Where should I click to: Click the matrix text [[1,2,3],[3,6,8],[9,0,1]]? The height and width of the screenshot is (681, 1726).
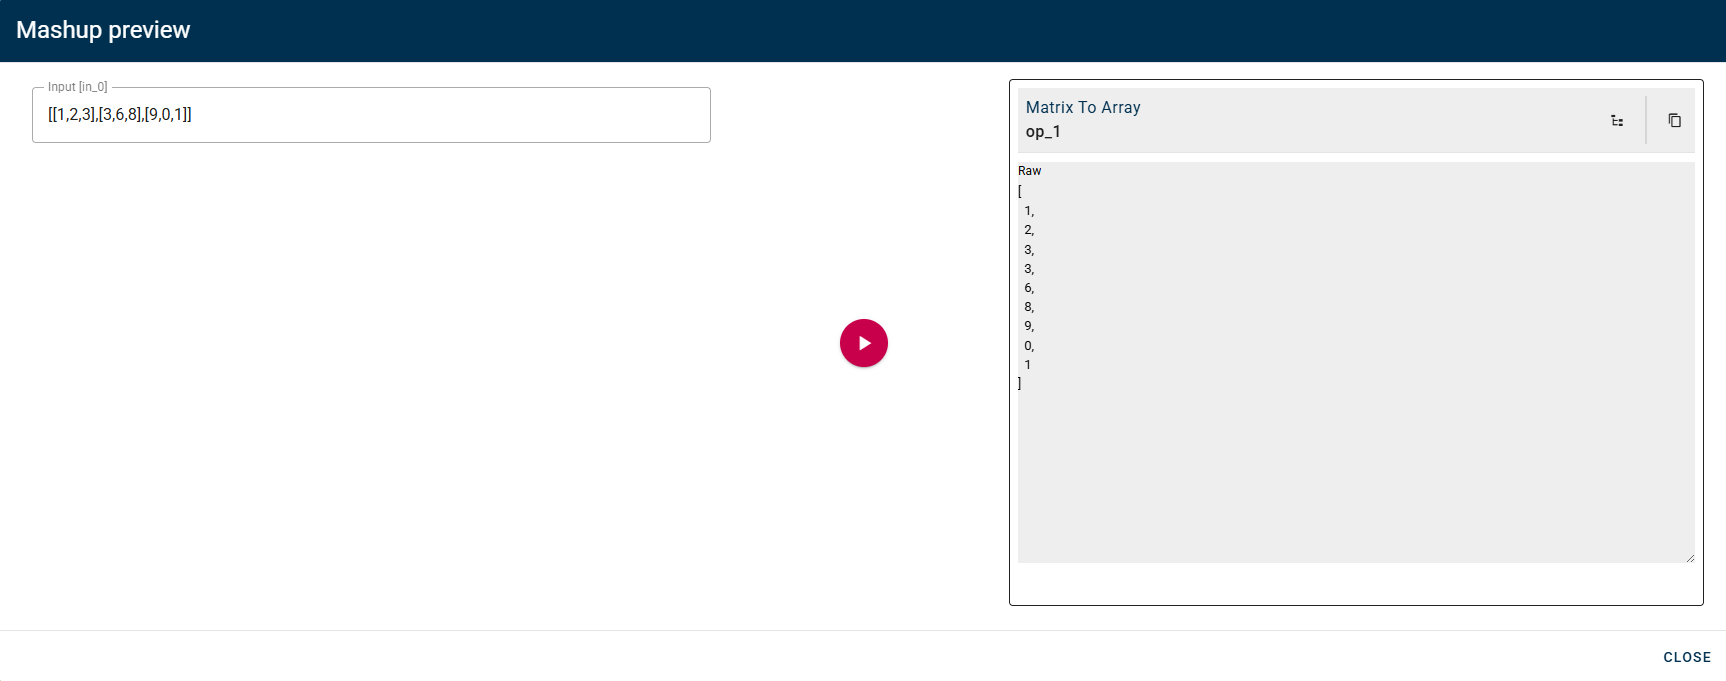point(120,115)
